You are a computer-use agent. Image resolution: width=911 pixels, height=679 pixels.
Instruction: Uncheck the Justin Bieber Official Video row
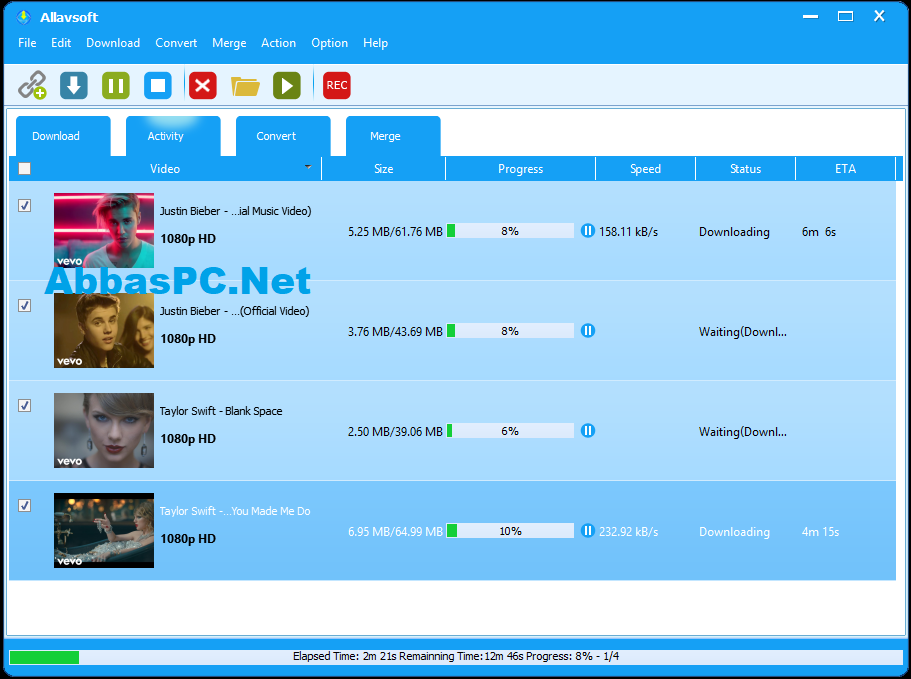pyautogui.click(x=24, y=306)
